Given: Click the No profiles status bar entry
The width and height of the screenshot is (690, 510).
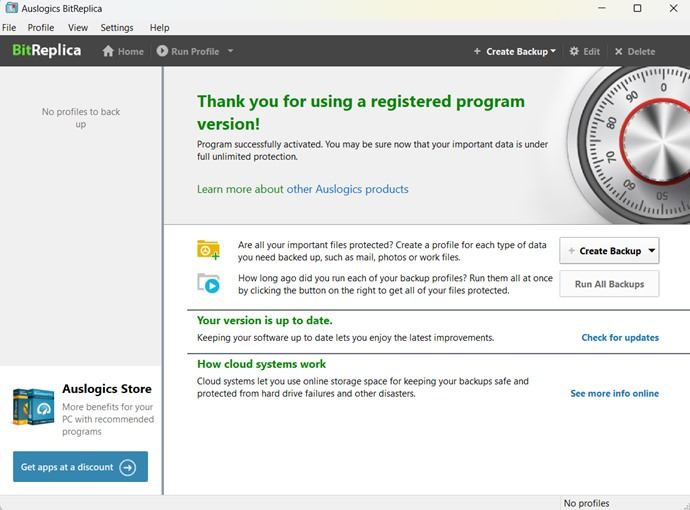Looking at the screenshot, I should (x=586, y=503).
